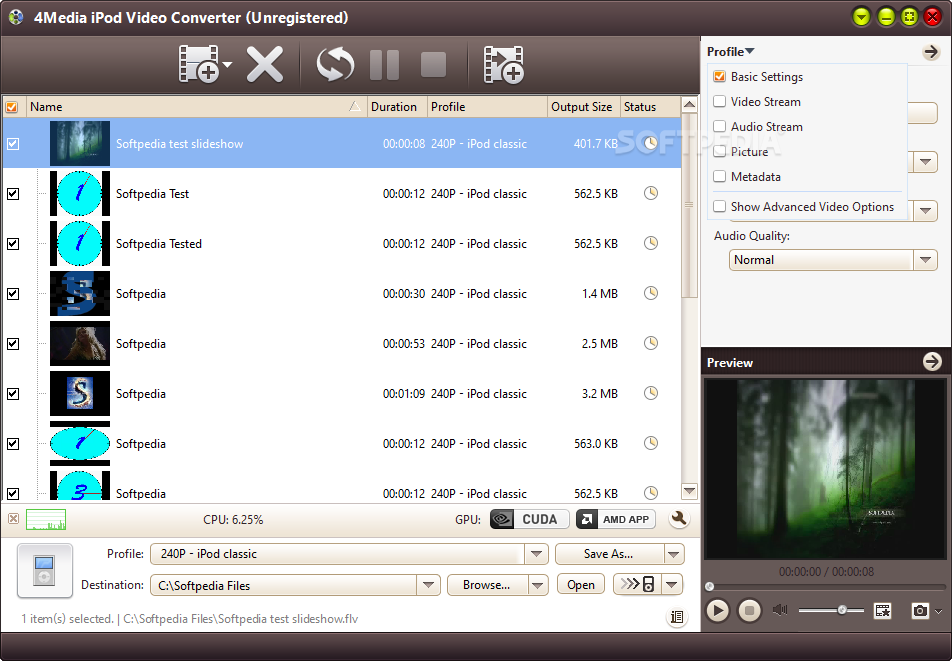Uncheck the Softpedia Tested row checkbox

click(x=13, y=243)
